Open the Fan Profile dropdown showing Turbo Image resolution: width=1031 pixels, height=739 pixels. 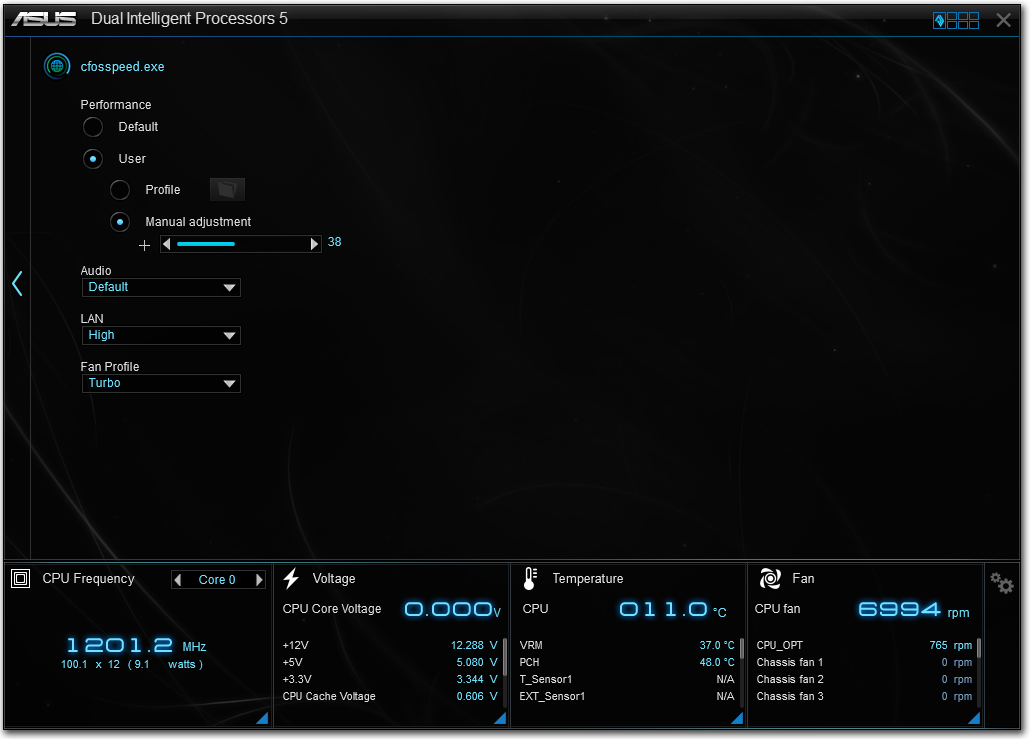pyautogui.click(x=161, y=383)
